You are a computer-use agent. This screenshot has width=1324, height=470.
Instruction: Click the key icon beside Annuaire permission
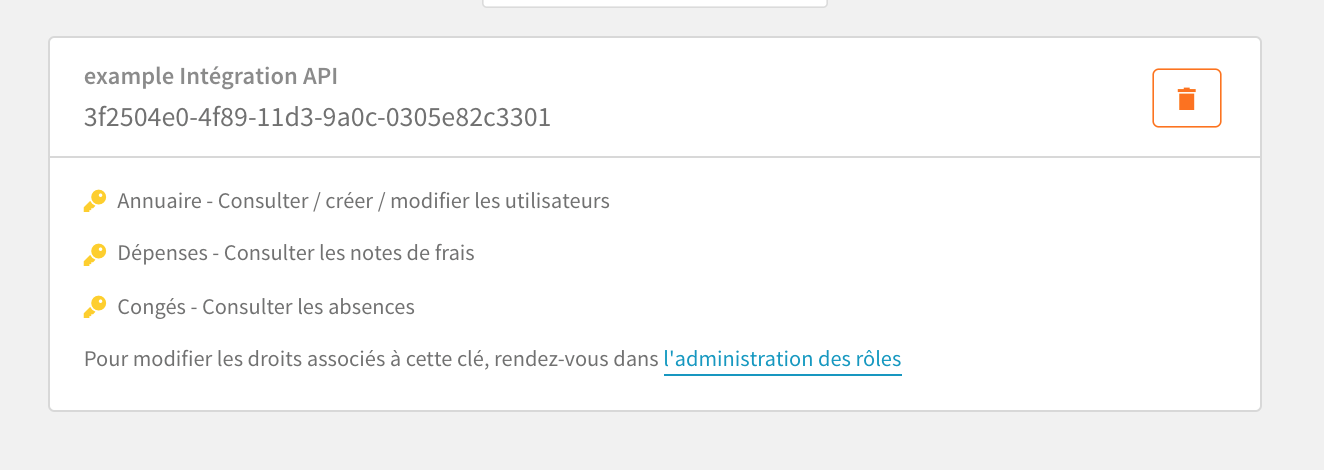pos(95,202)
